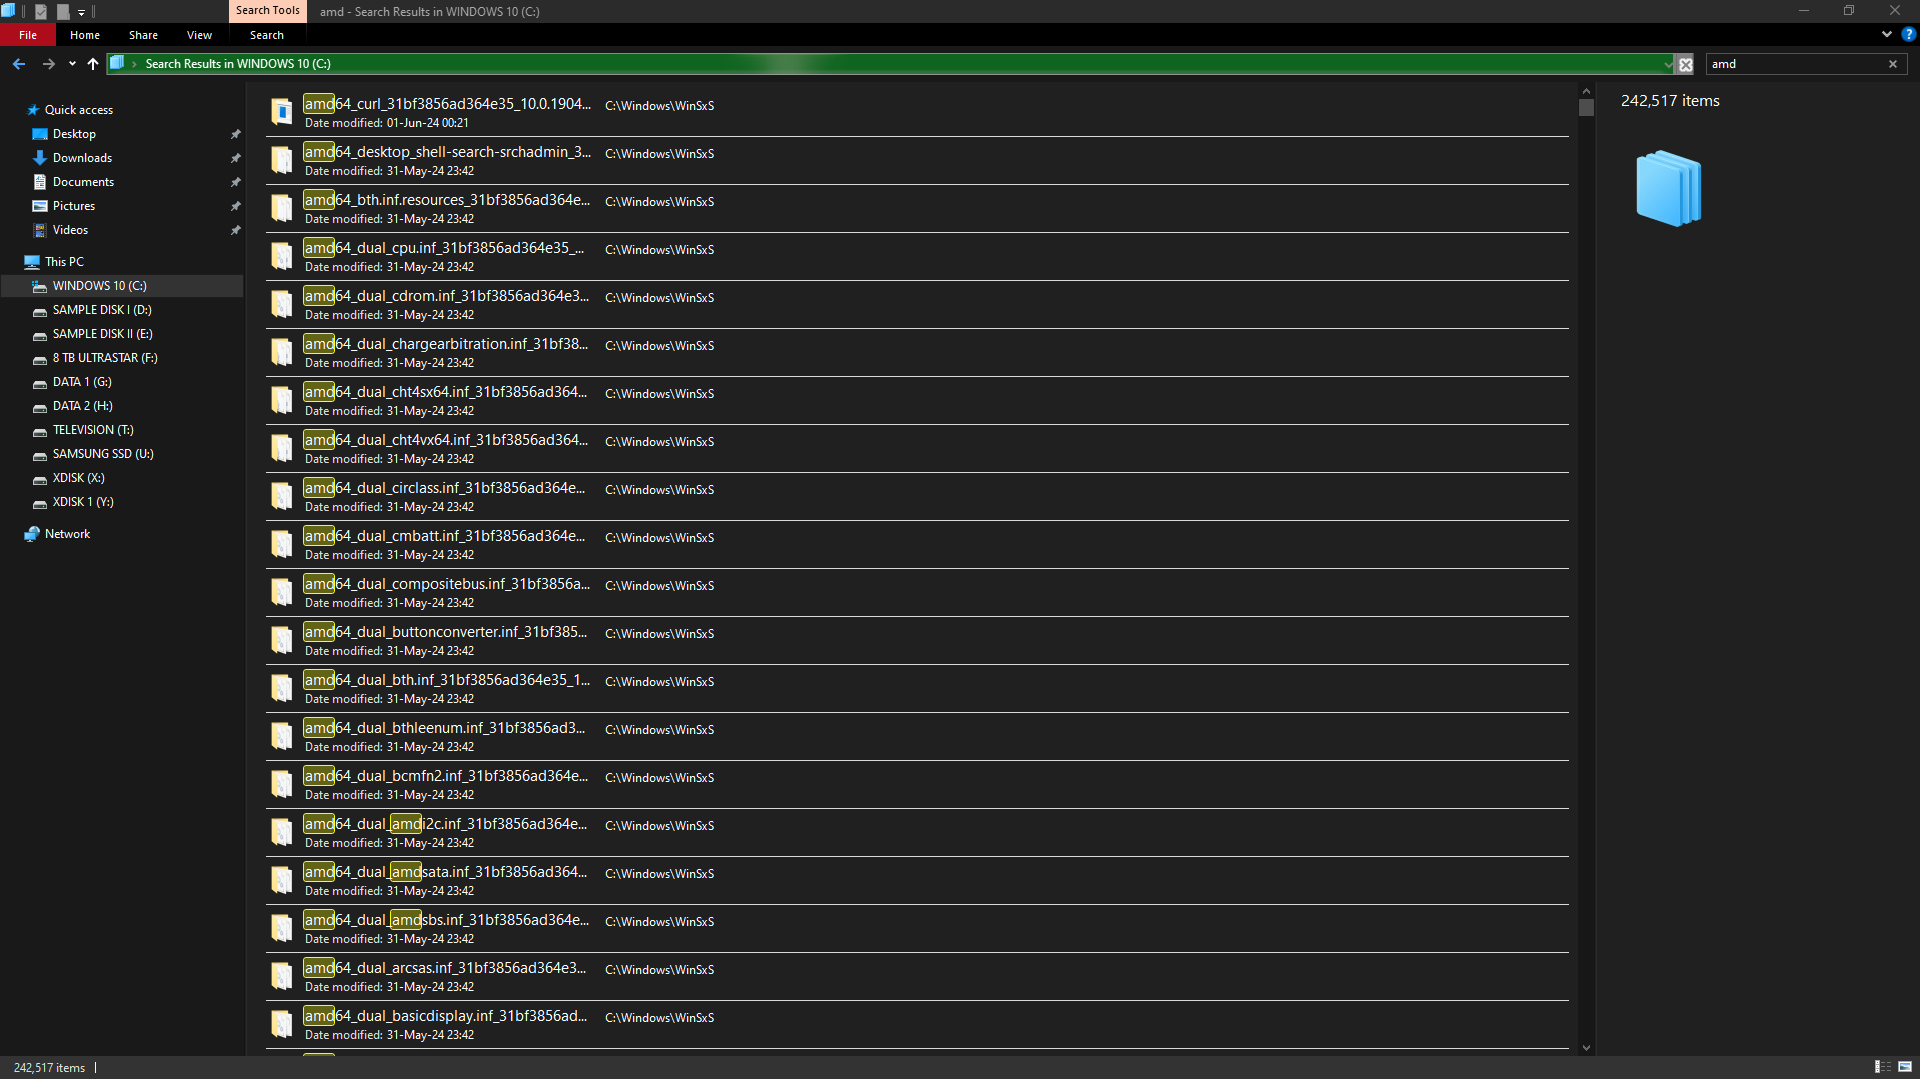Select Quick access in the navigation pane
This screenshot has height=1079, width=1920.
[x=79, y=110]
